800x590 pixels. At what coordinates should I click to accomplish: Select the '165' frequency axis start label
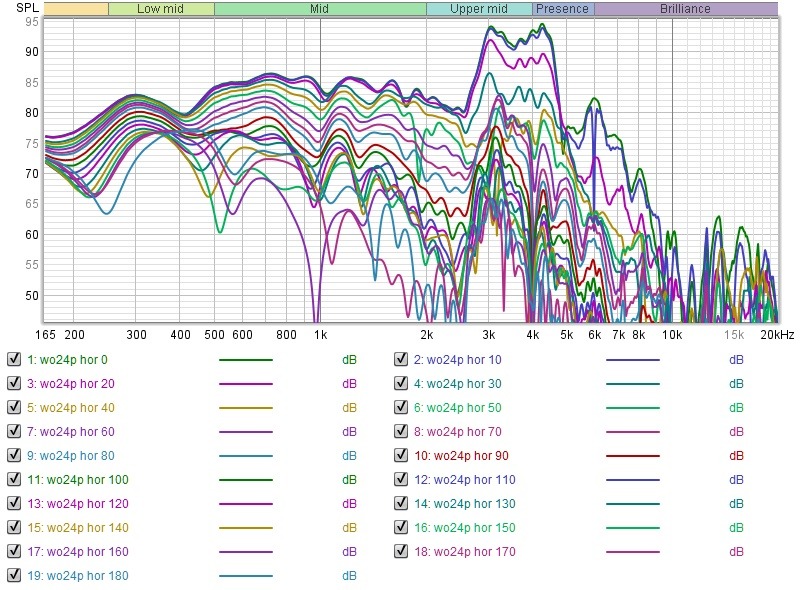click(x=45, y=335)
